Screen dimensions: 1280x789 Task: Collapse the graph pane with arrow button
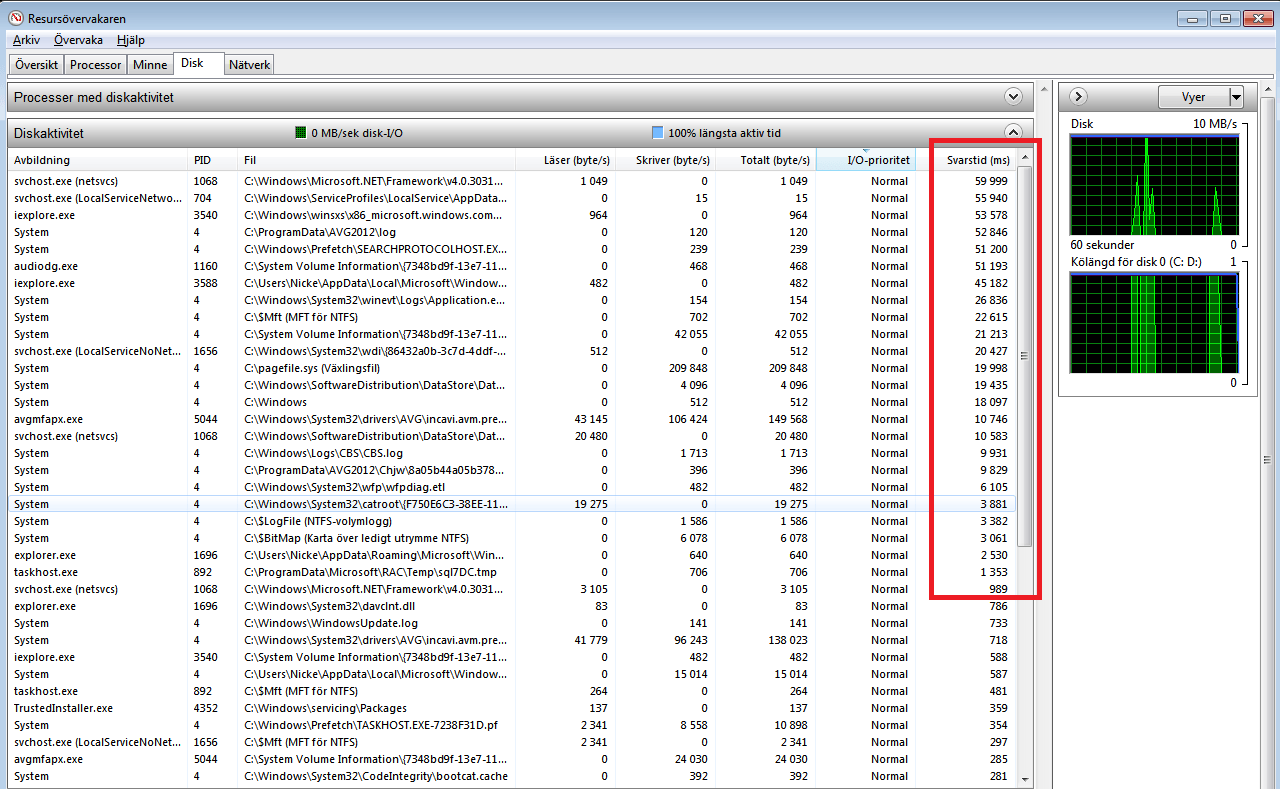click(x=1078, y=97)
